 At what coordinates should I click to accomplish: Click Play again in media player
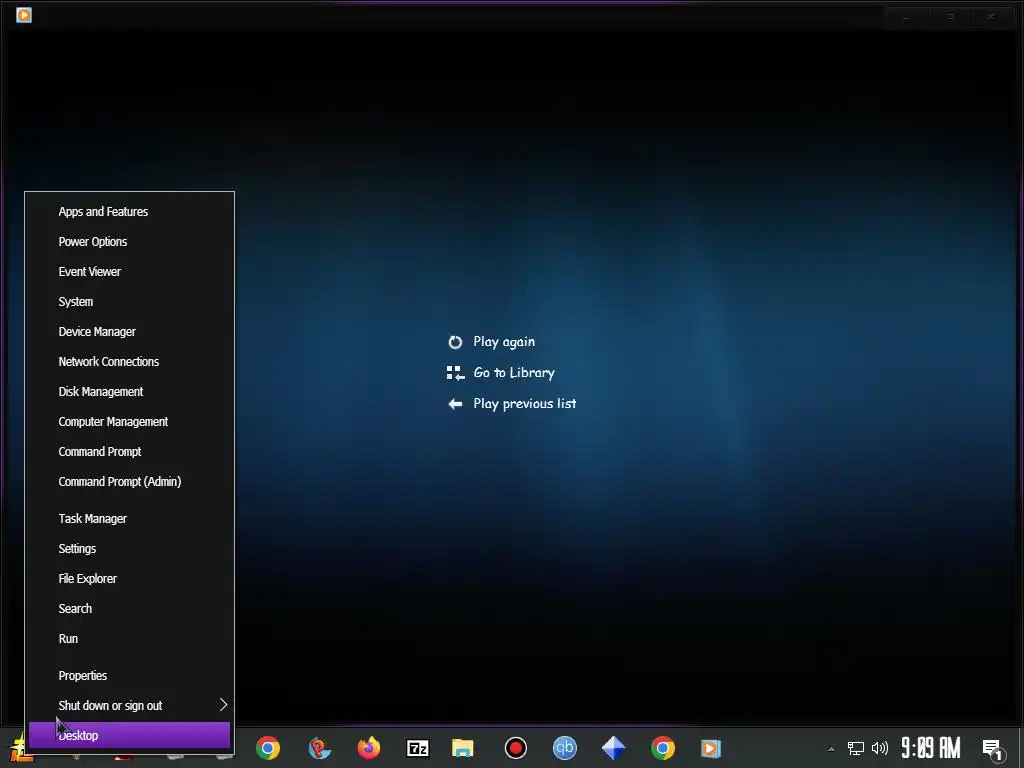(x=504, y=342)
